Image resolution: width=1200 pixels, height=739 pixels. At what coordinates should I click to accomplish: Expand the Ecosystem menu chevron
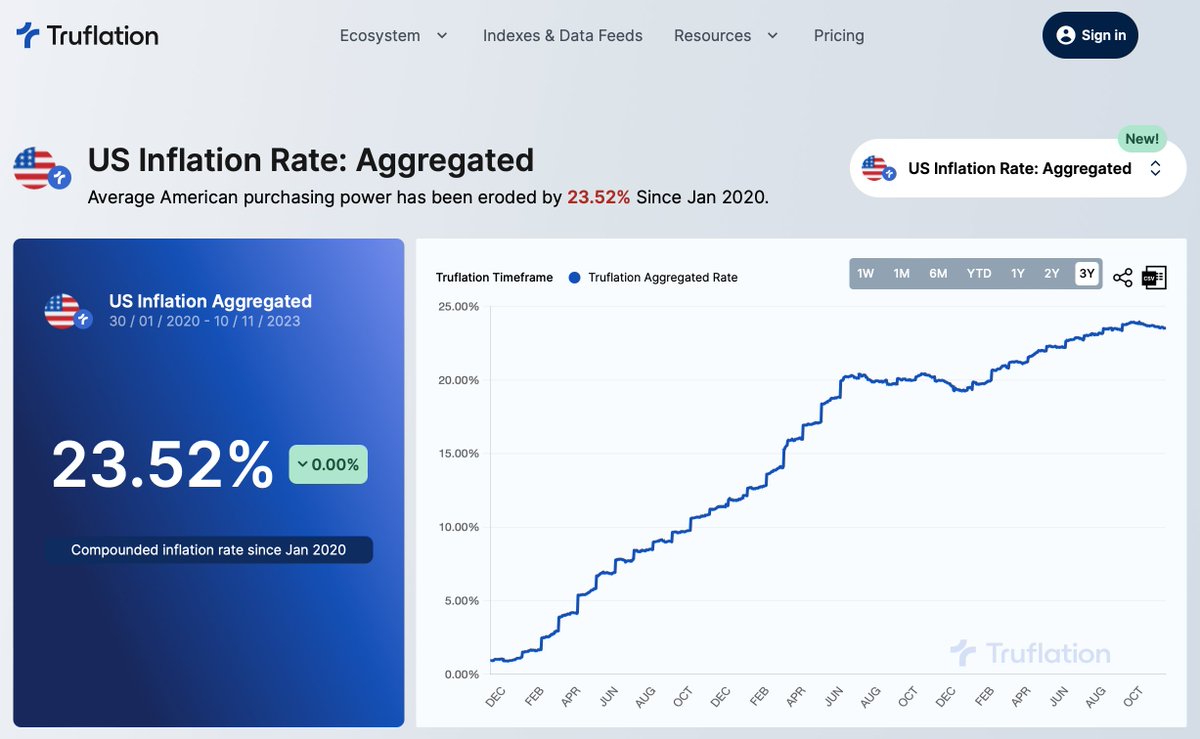(441, 36)
